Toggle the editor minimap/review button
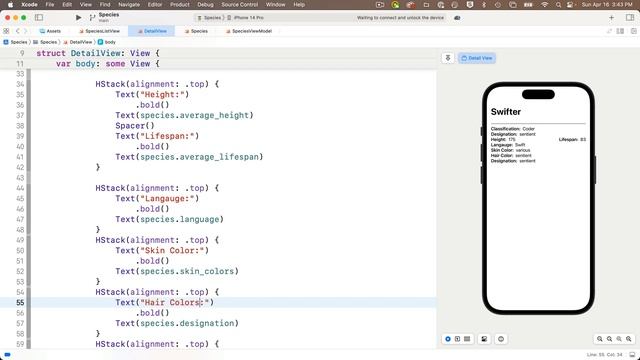This screenshot has width=640, height=360. coord(609,31)
